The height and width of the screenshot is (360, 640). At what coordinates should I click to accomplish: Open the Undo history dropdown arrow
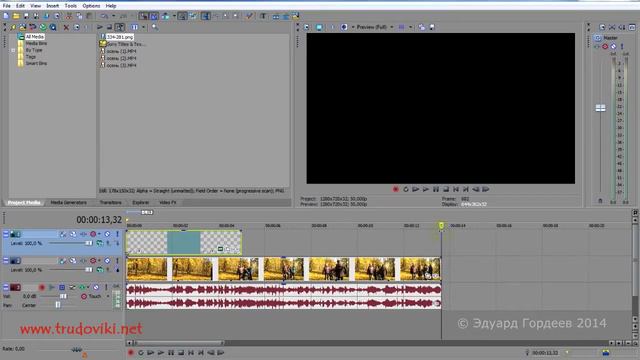point(113,16)
